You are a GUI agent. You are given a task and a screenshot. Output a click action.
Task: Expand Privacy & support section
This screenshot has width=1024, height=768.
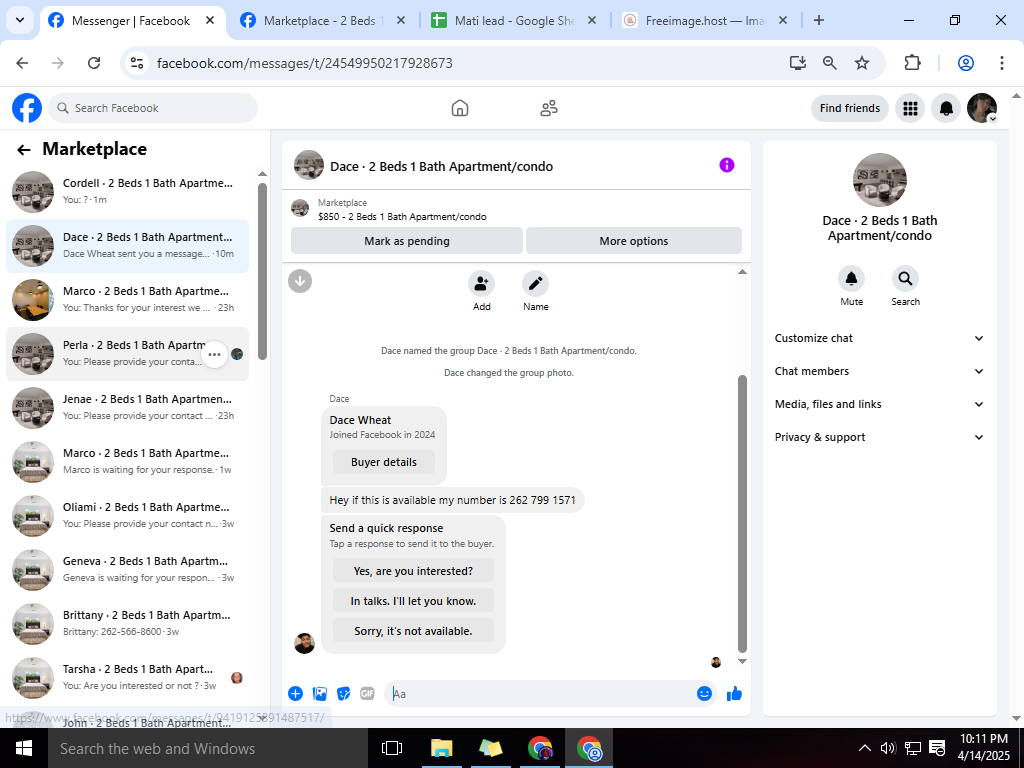[879, 437]
